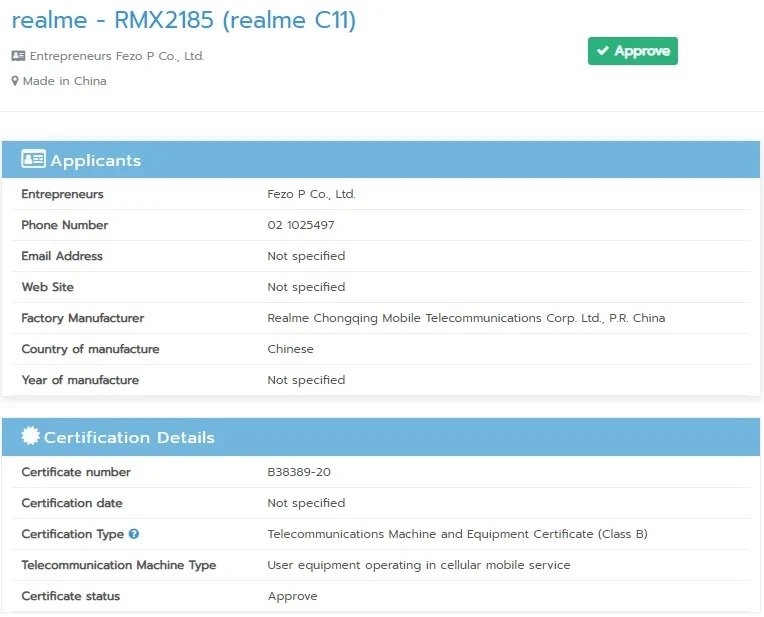This screenshot has width=764, height=617.
Task: Click the 'Email Address' row label
Action: pyautogui.click(x=62, y=256)
